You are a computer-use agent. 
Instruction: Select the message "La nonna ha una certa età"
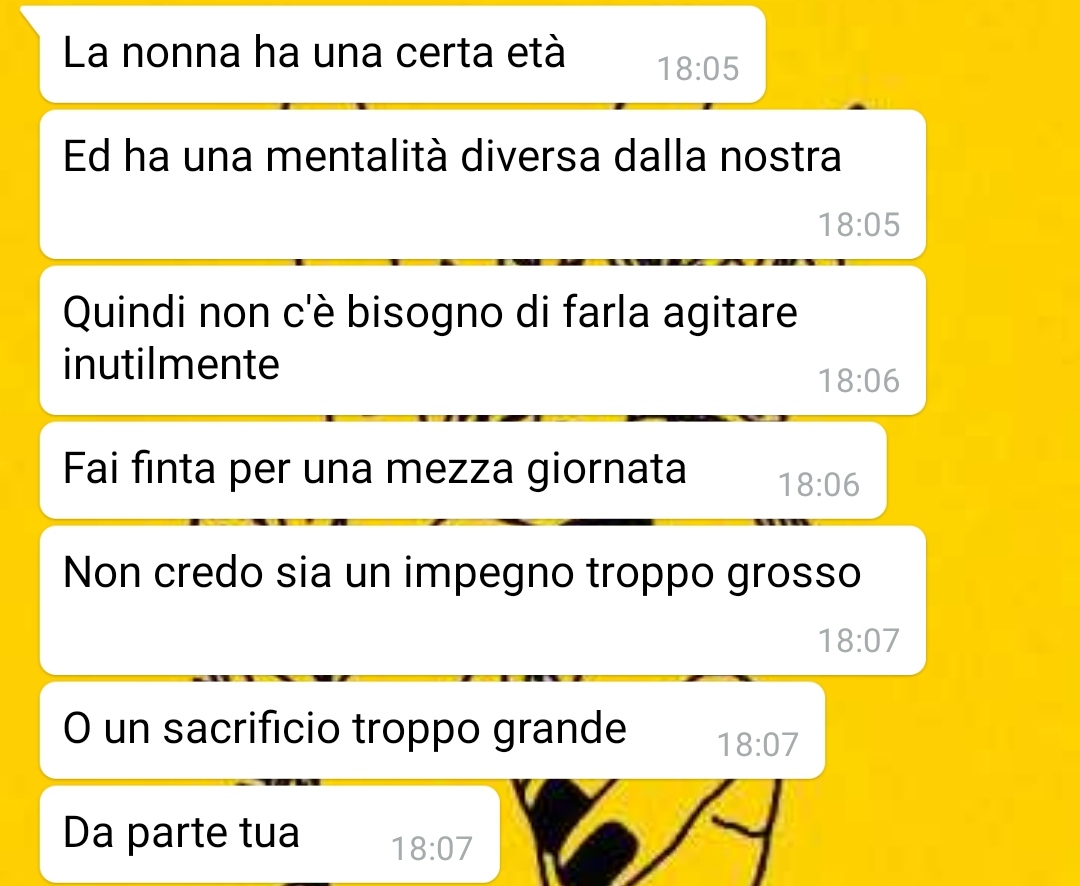pyautogui.click(x=403, y=54)
